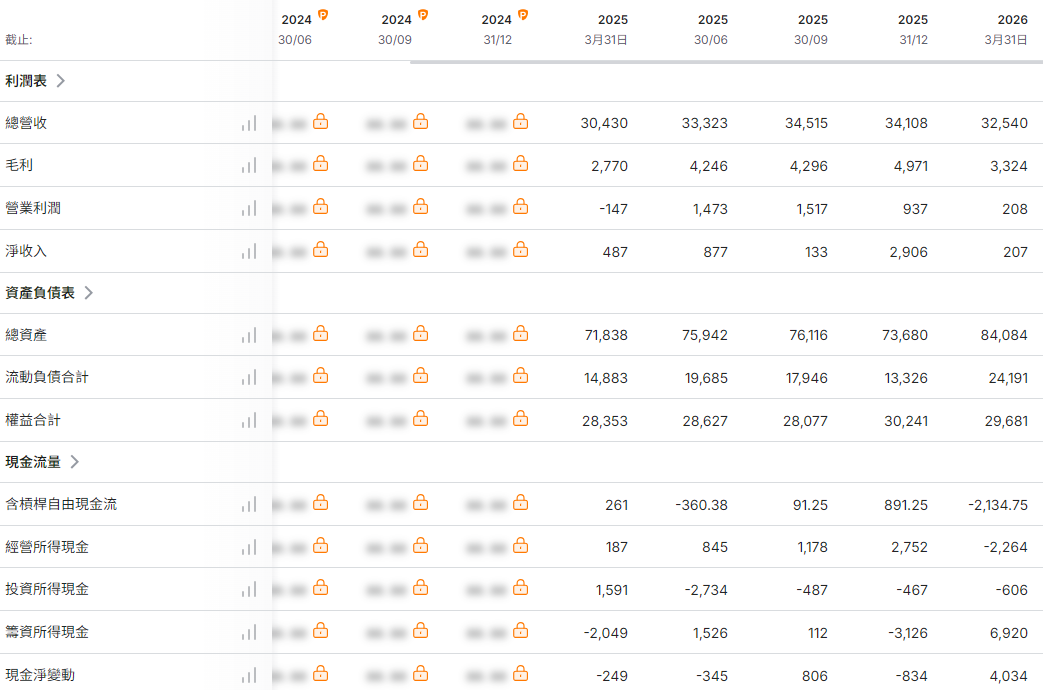Click the lock icon in 2024 31/12 營業利潤 cell
1043x690 pixels.
click(521, 207)
